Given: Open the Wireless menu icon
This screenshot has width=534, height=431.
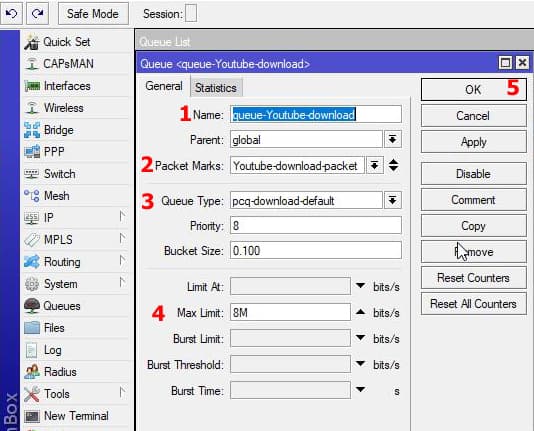Looking at the screenshot, I should [32, 108].
